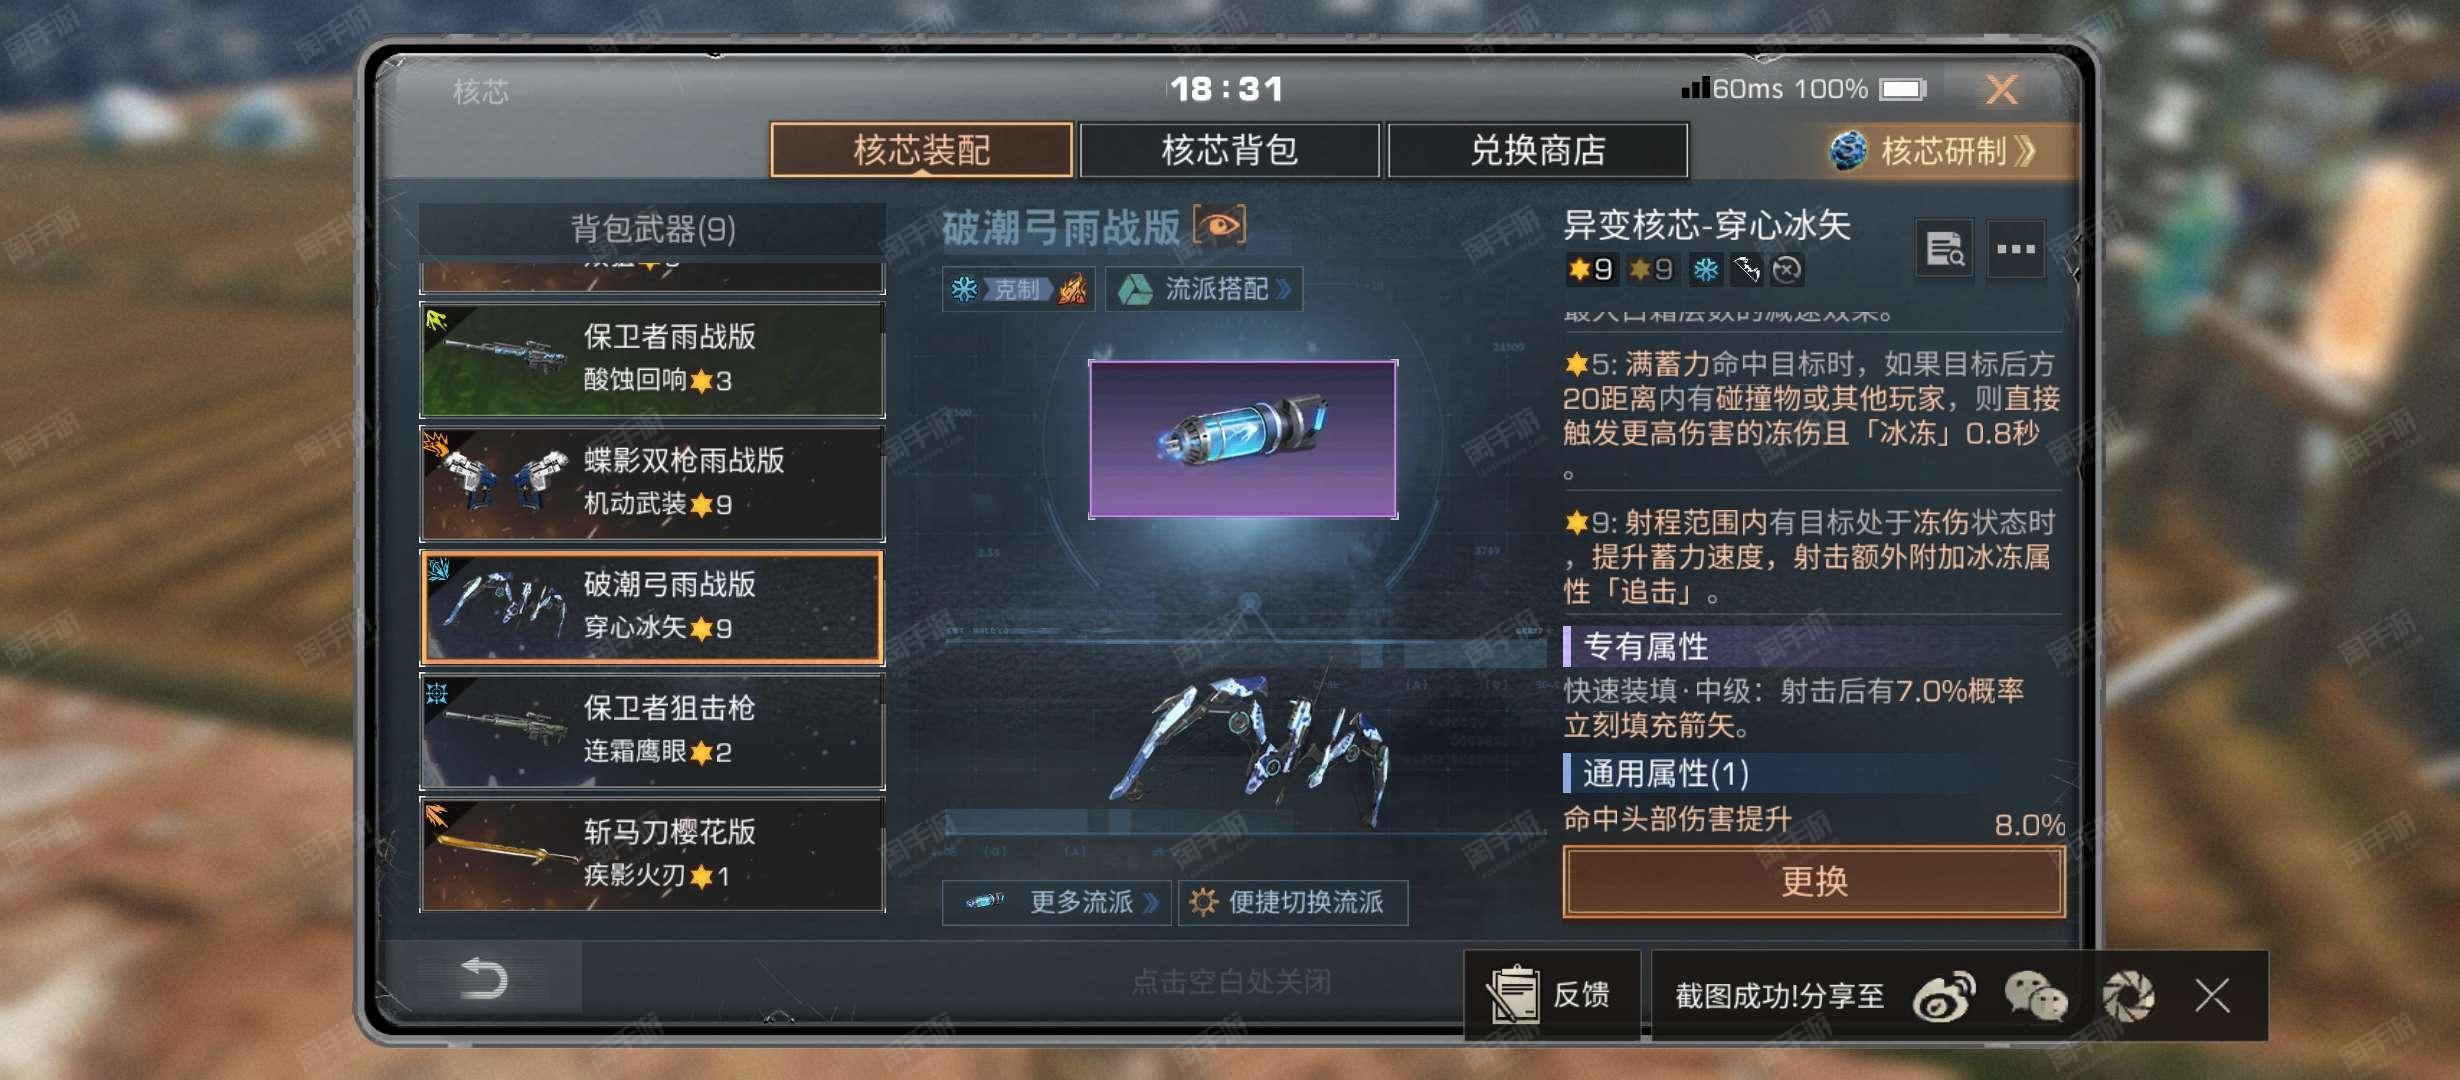
Task: Click the back arrow icon
Action: coord(485,978)
